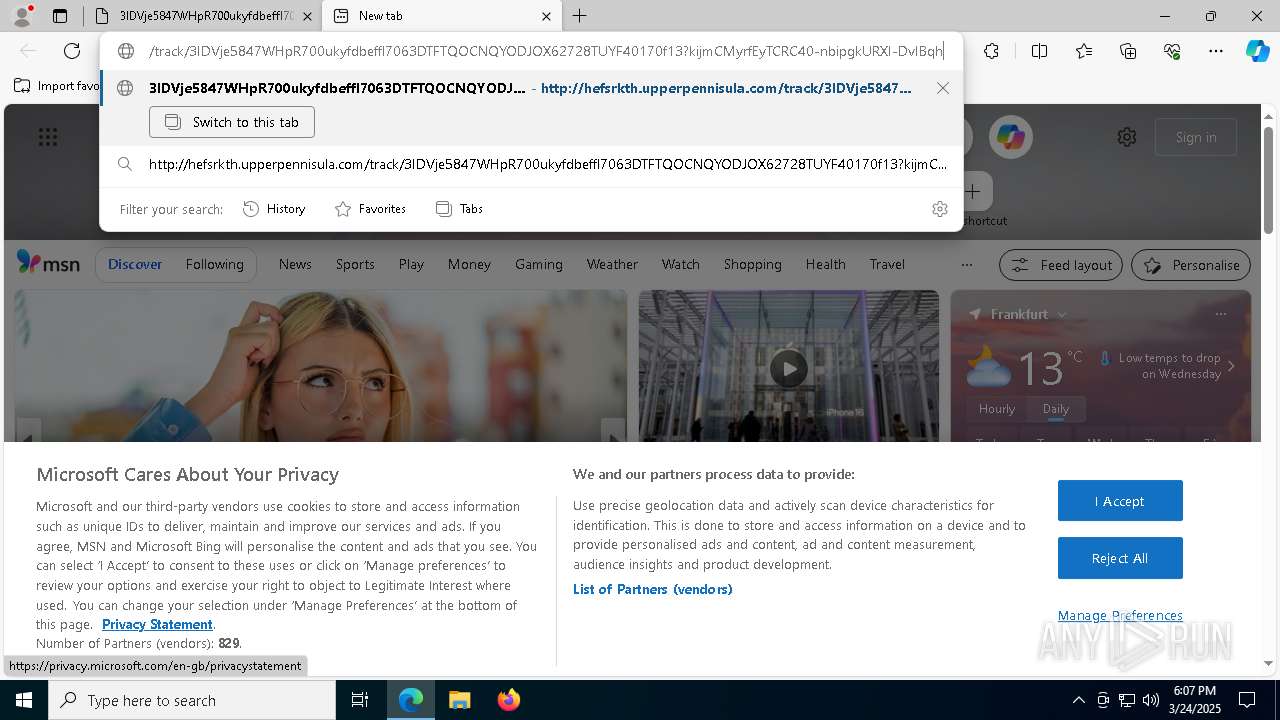Go to the Gaming category

(x=539, y=264)
